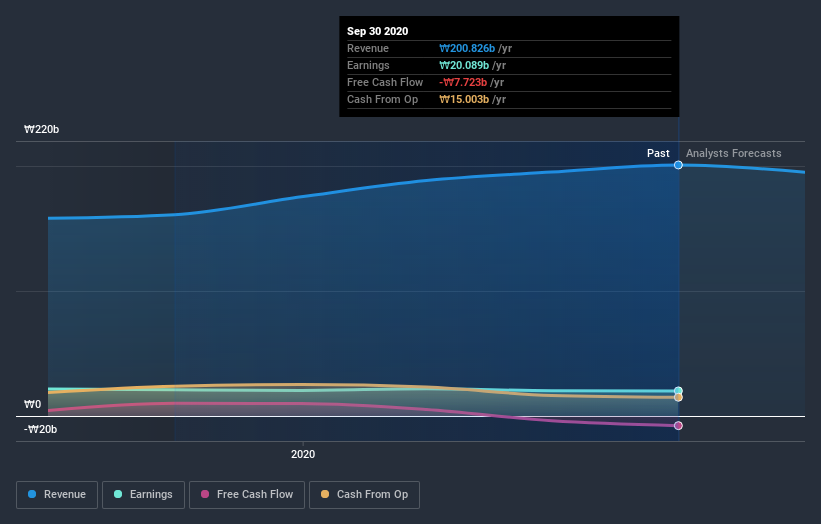
Task: Click the -₩7.723b free cash flow value
Action: pos(463,82)
